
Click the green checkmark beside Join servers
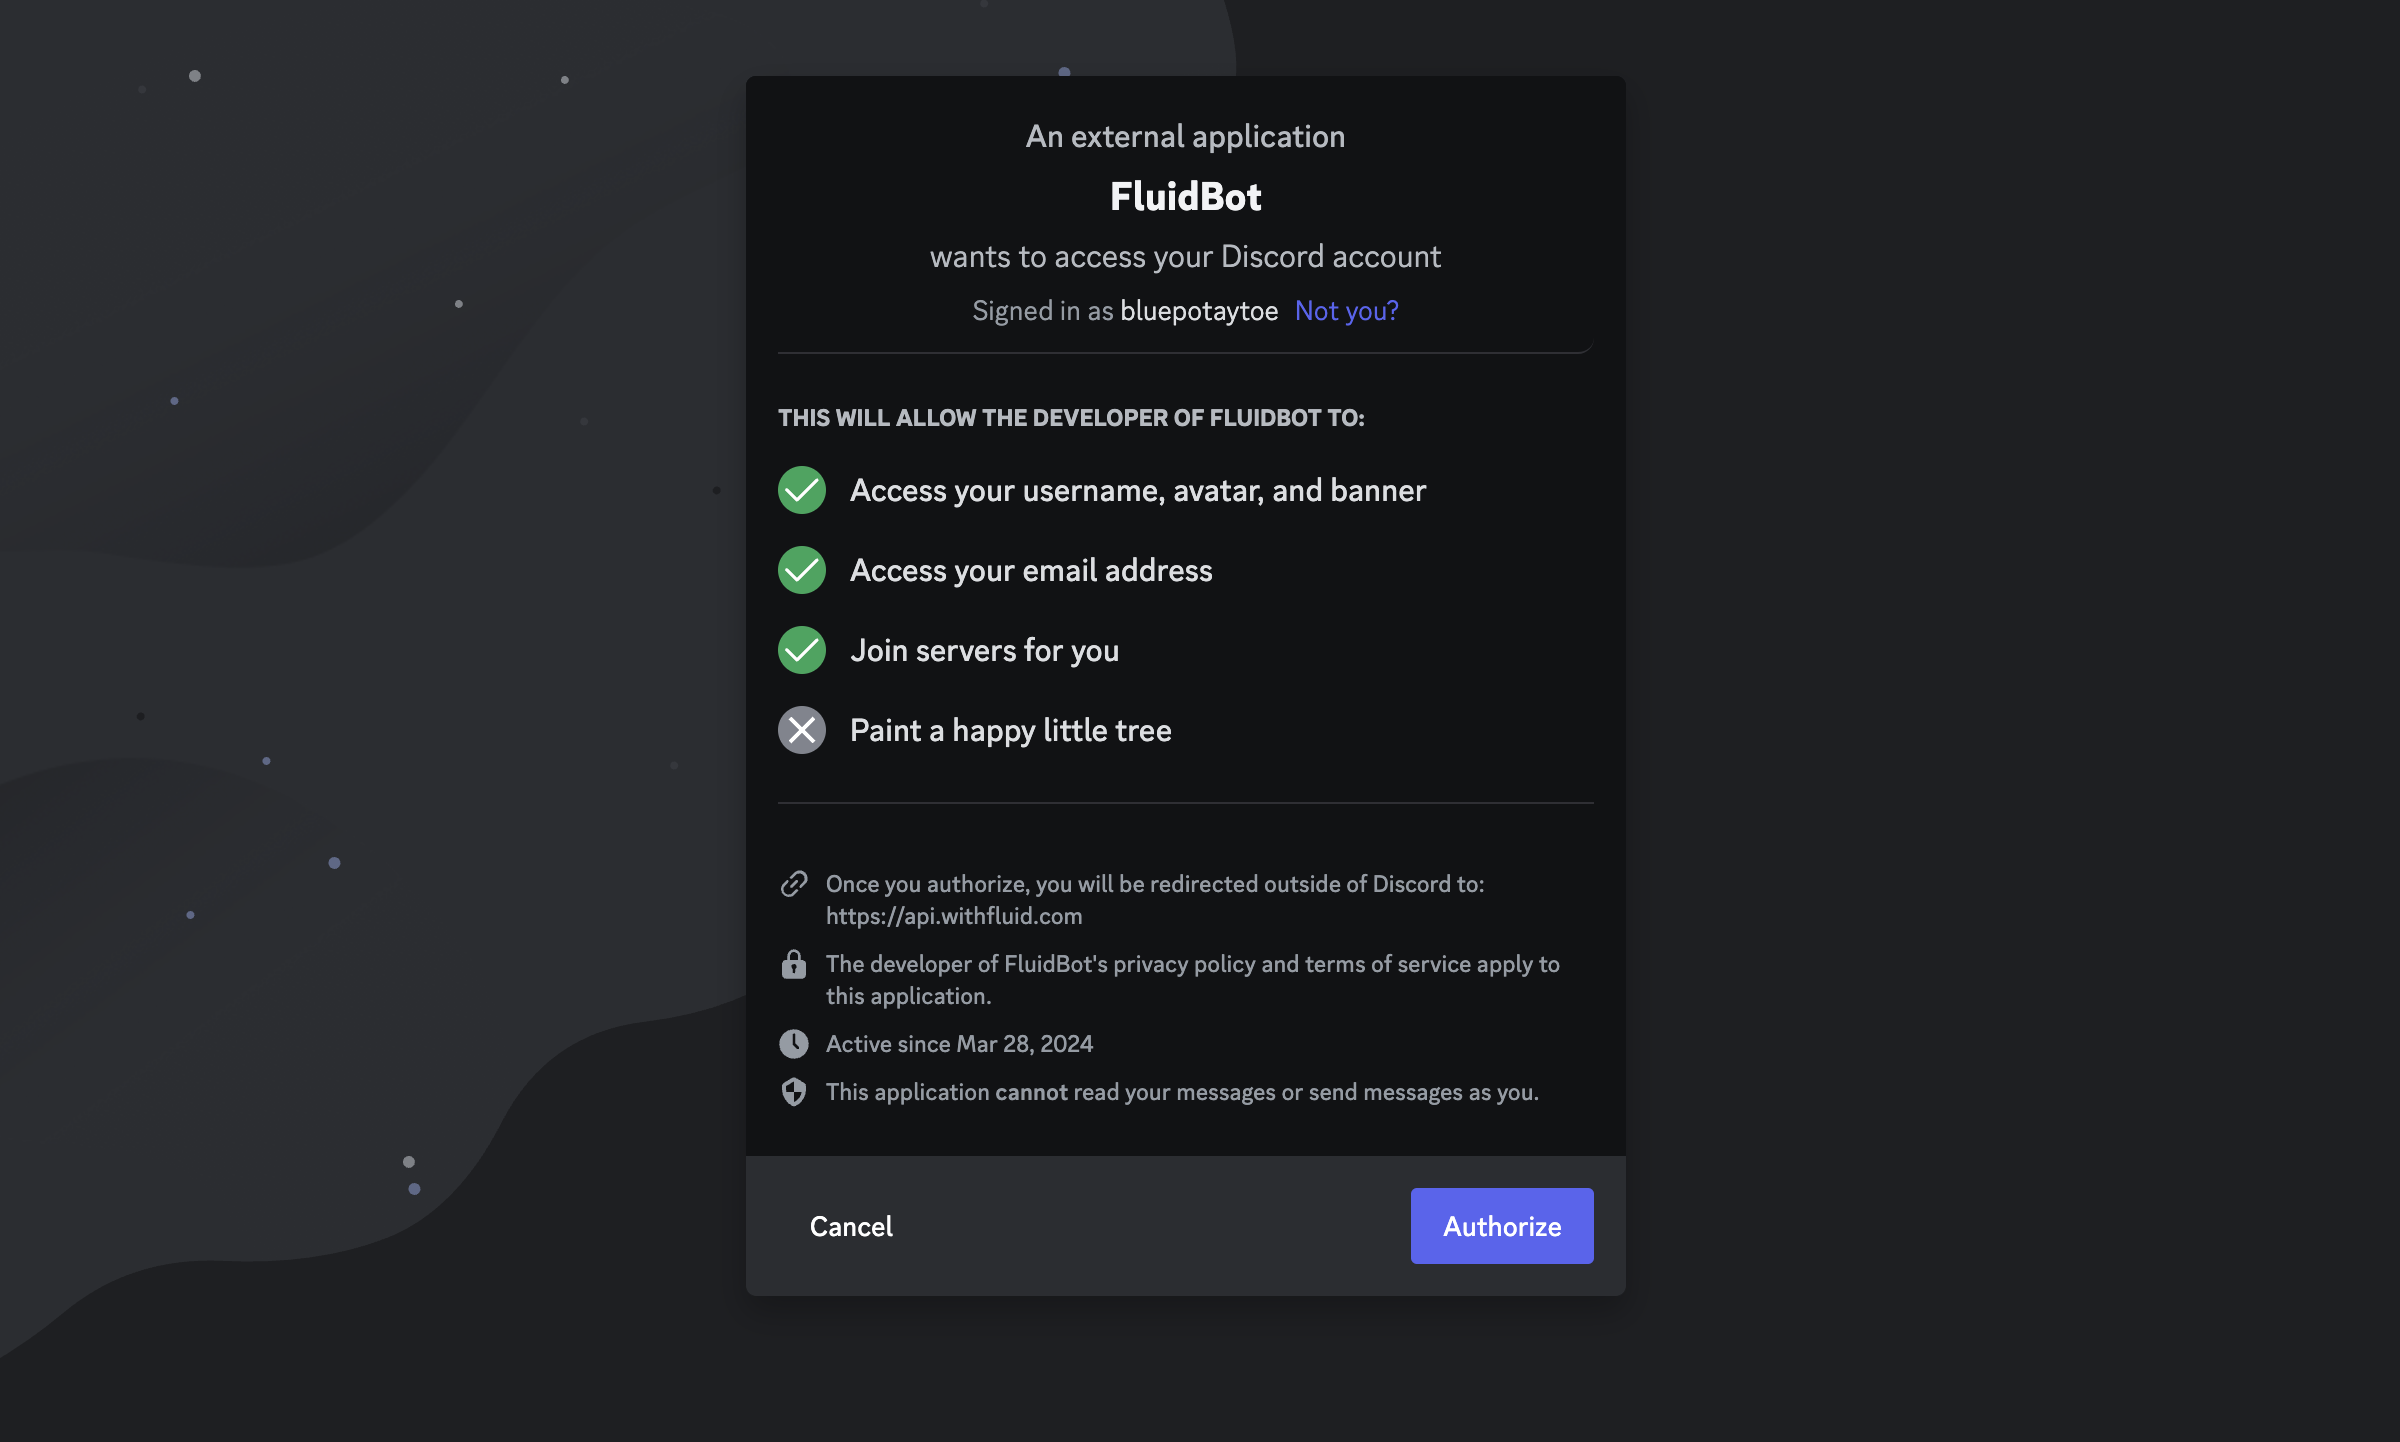(802, 650)
